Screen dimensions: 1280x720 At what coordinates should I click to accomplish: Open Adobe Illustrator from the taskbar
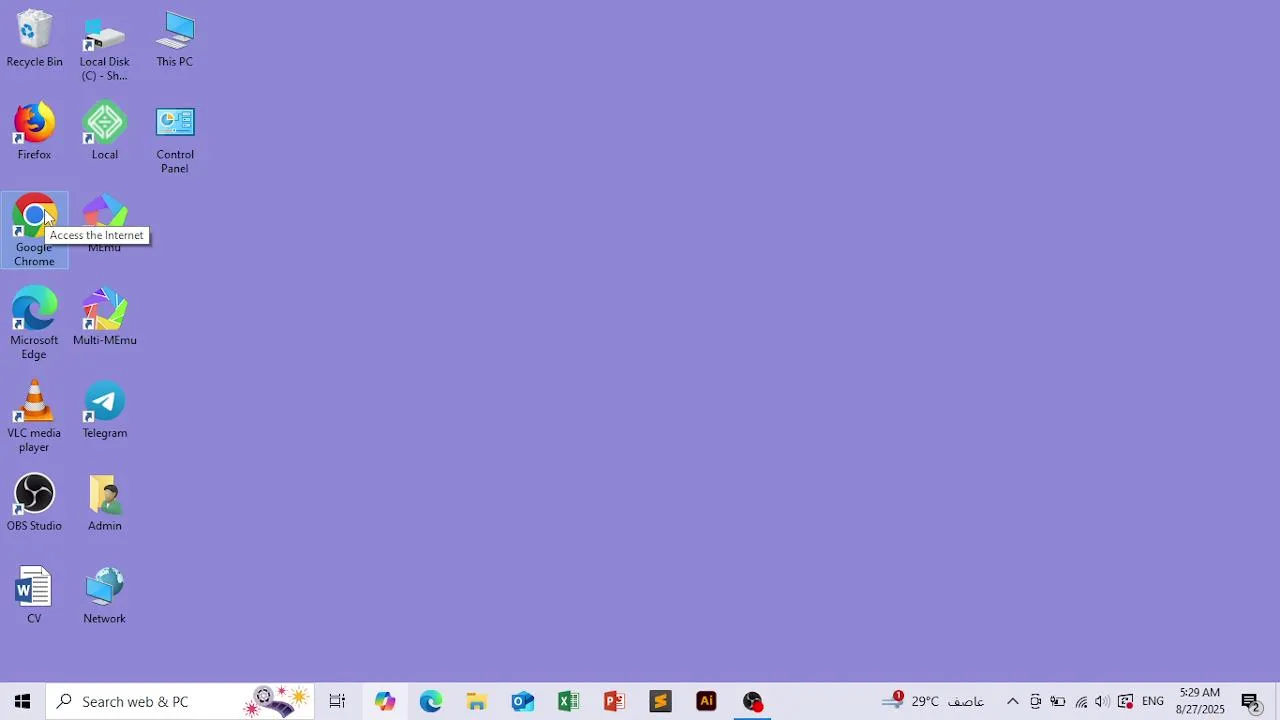tap(707, 701)
